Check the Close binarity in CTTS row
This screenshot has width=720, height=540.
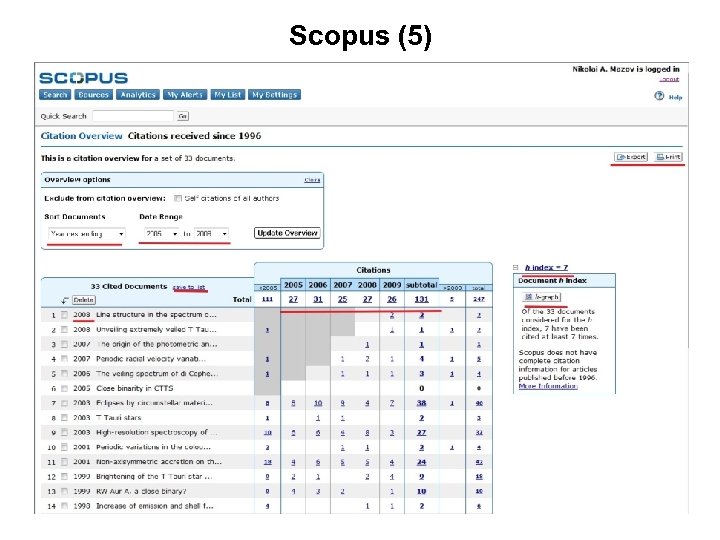64,388
